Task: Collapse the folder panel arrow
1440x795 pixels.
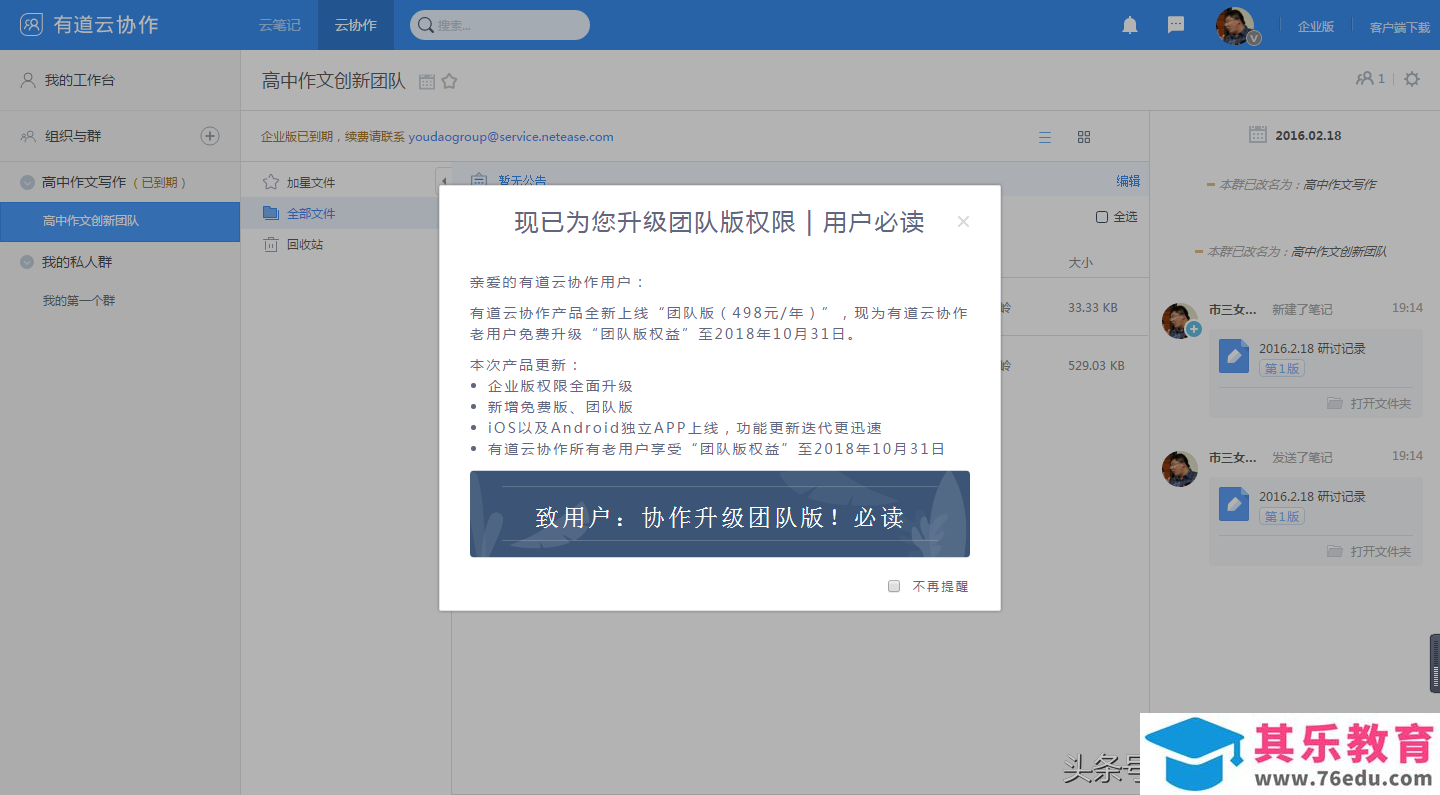Action: pos(444,181)
